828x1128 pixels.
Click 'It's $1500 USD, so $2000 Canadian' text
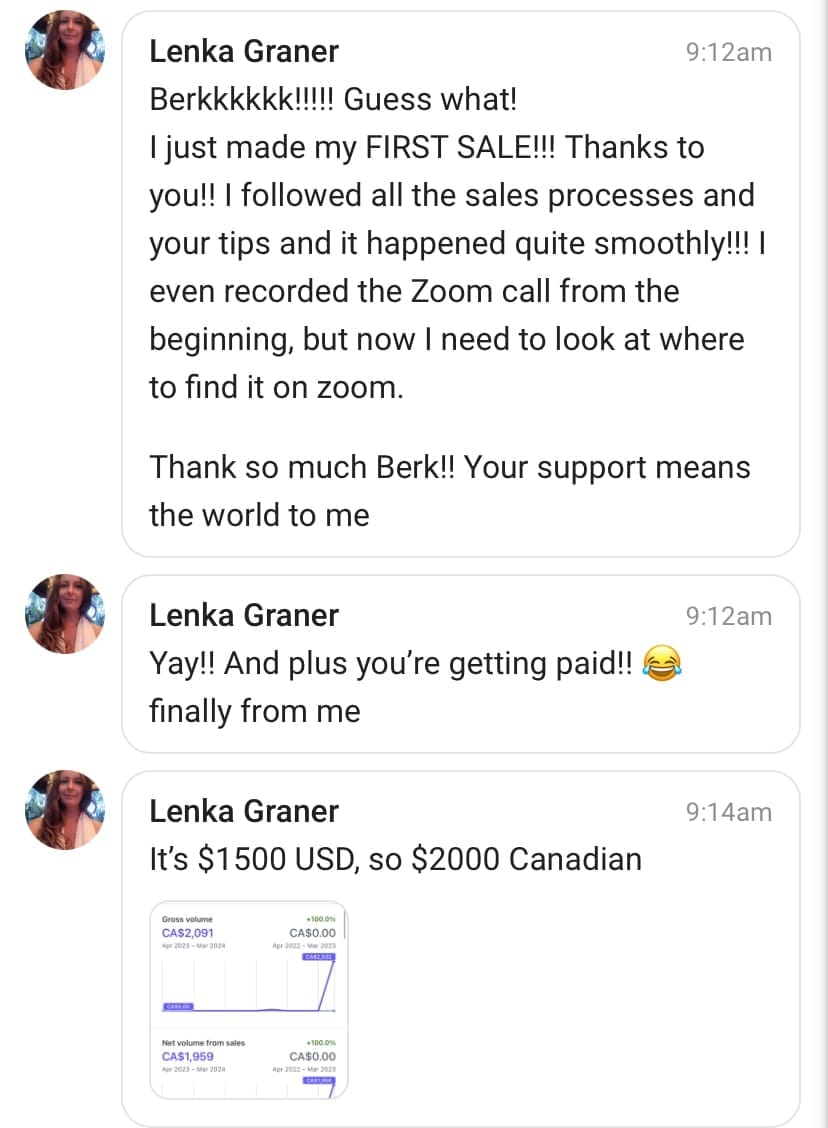(x=395, y=859)
